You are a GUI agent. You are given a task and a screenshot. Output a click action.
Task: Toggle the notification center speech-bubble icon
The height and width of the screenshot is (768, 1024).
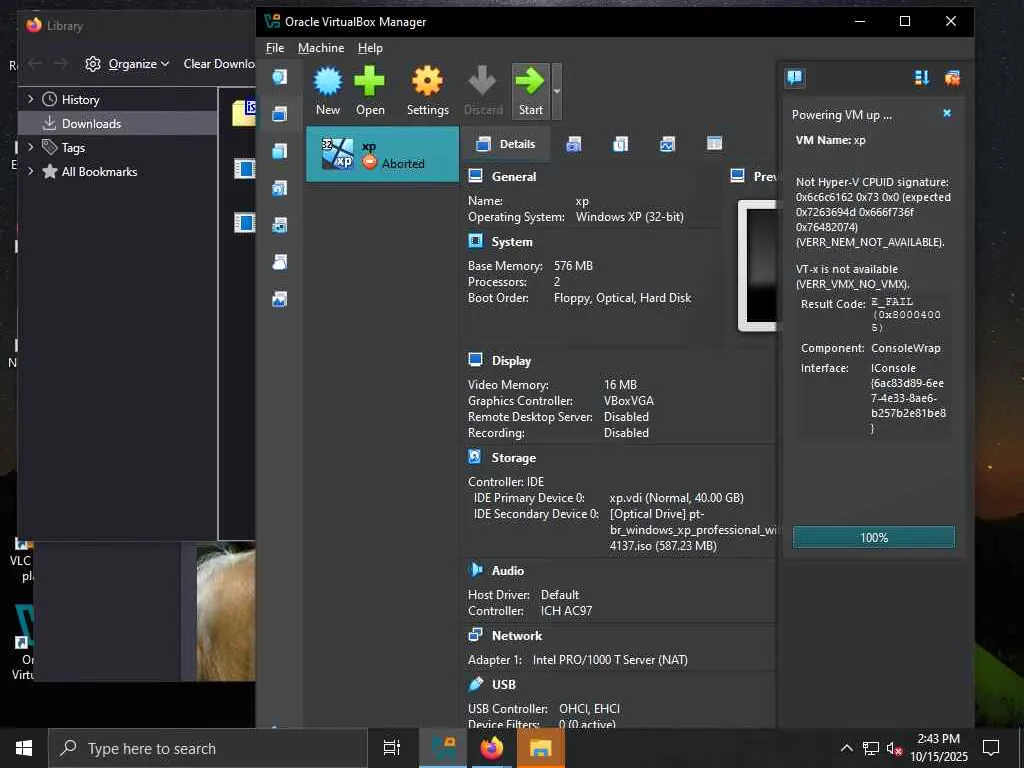(794, 78)
